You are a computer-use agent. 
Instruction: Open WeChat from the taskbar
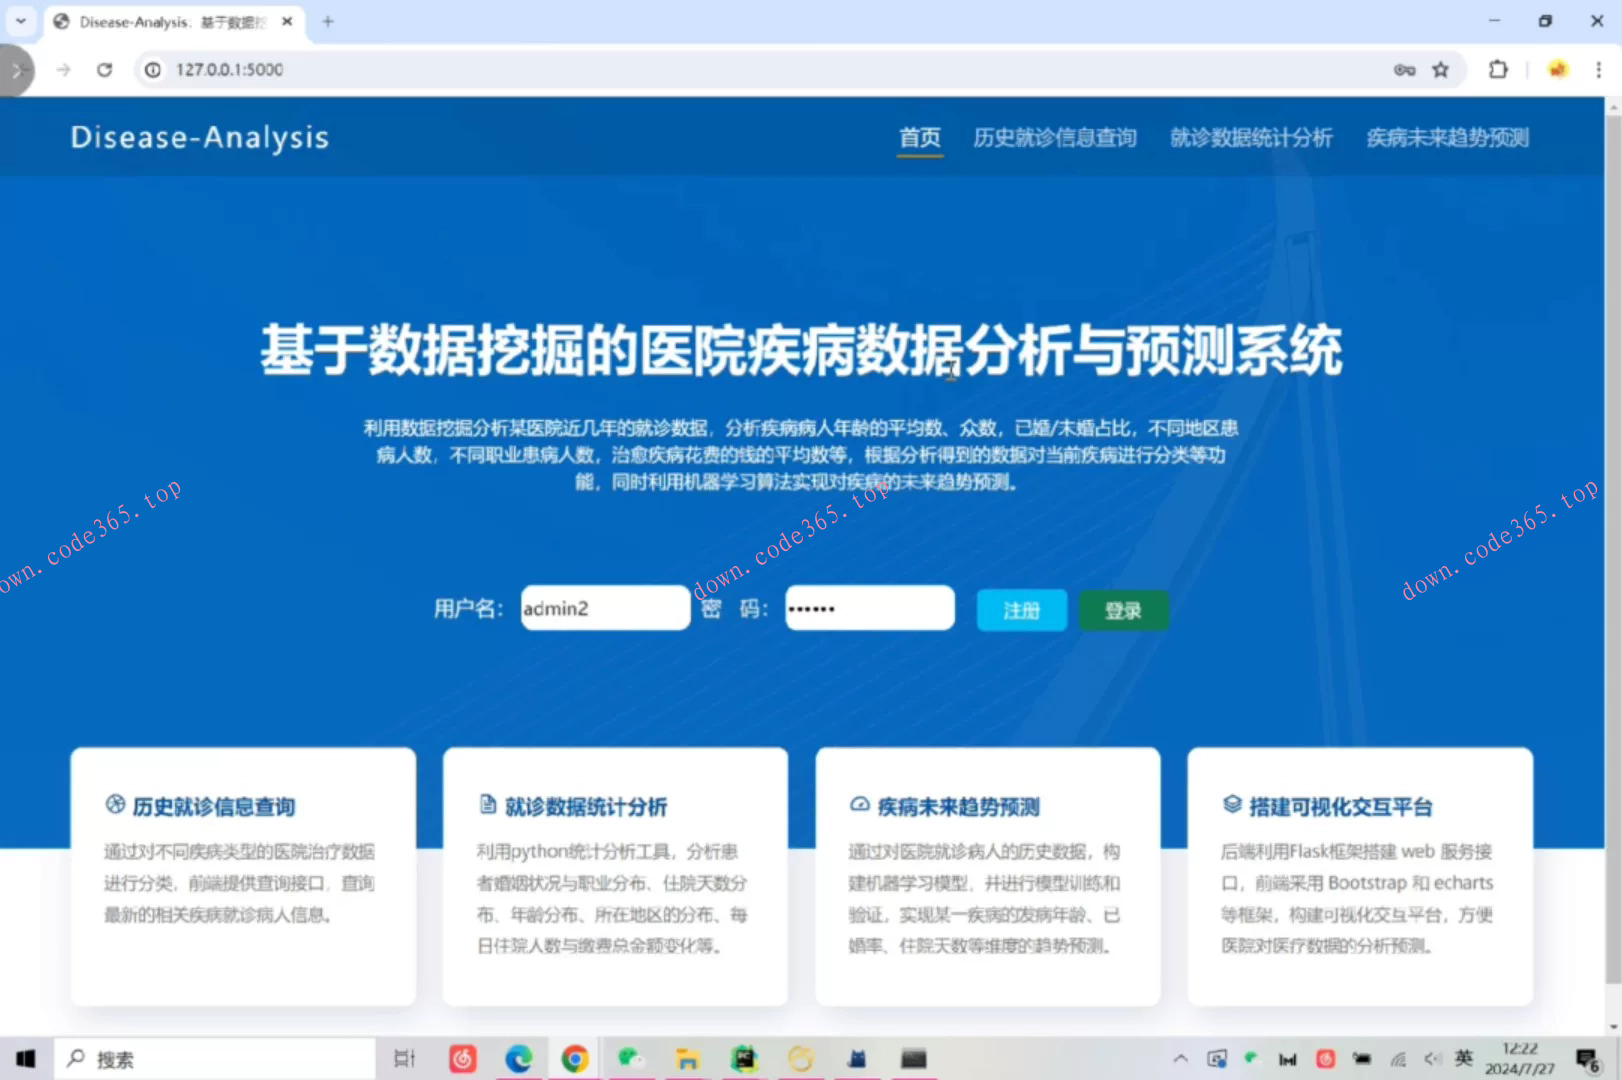pos(631,1058)
